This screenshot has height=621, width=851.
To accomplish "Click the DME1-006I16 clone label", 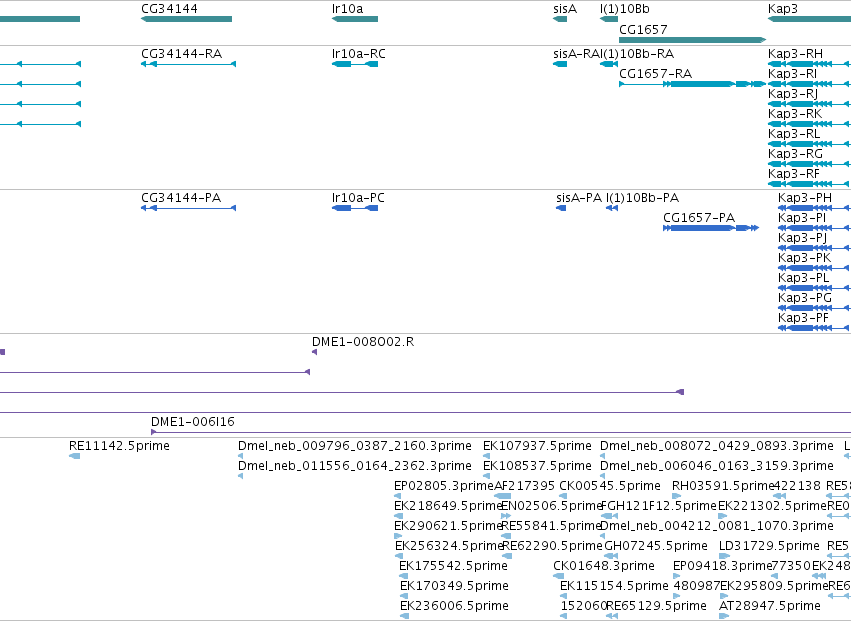I will [193, 422].
